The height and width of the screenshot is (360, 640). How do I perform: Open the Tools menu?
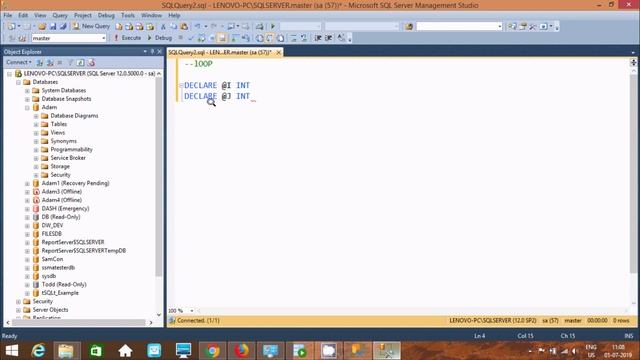point(128,15)
